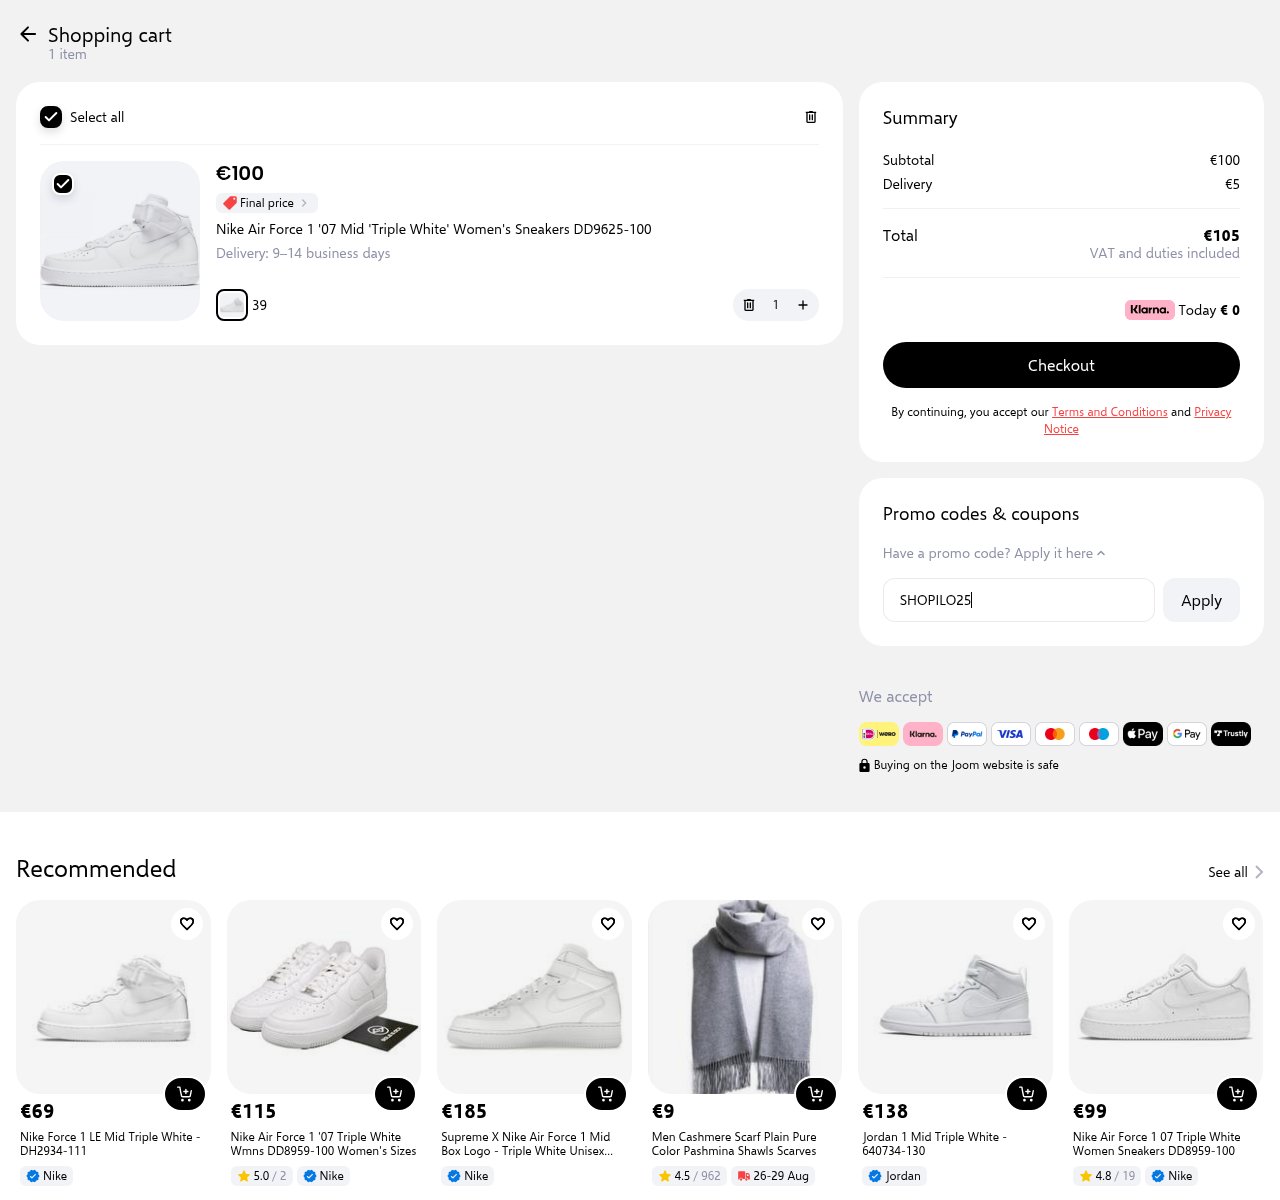Viewport: 1280px width, 1200px height.
Task: Go back using the arrow beside Shopping cart
Action: [28, 34]
